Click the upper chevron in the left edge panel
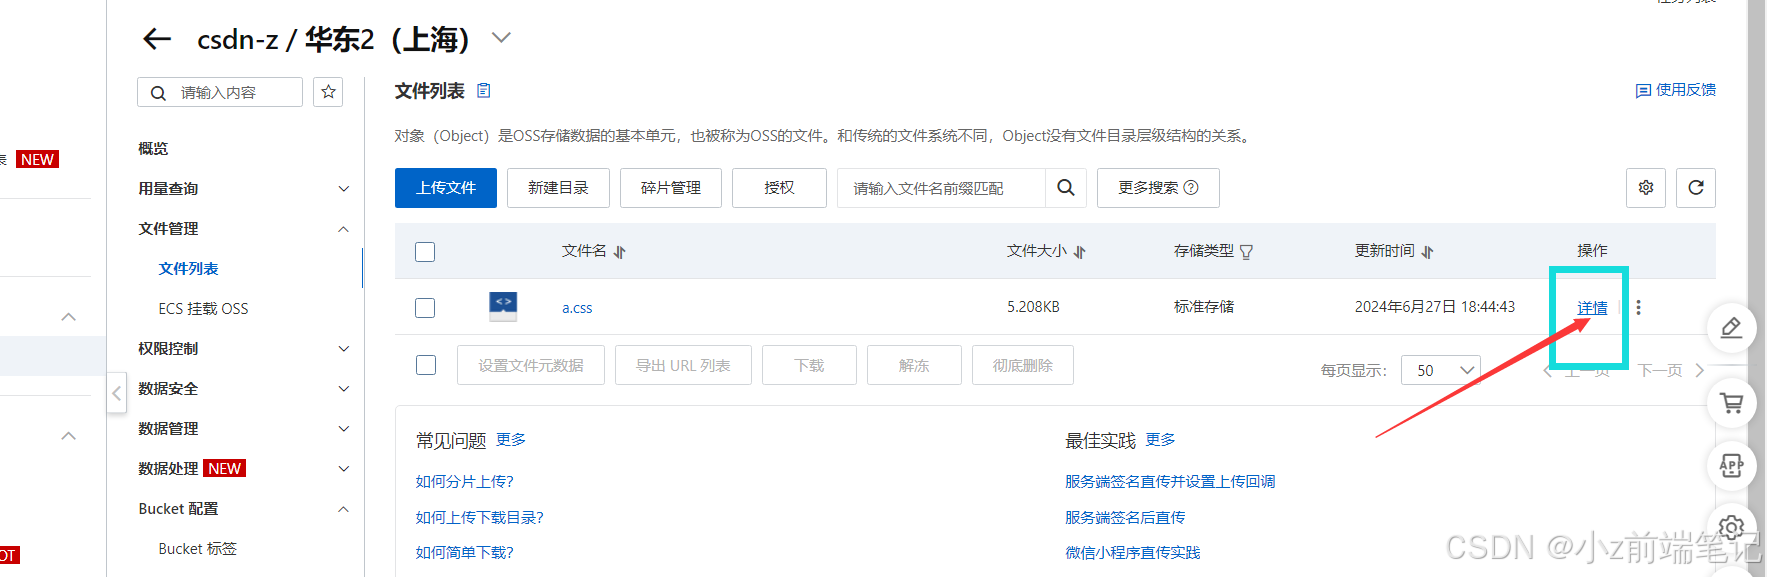Image resolution: width=1767 pixels, height=577 pixels. pyautogui.click(x=68, y=317)
